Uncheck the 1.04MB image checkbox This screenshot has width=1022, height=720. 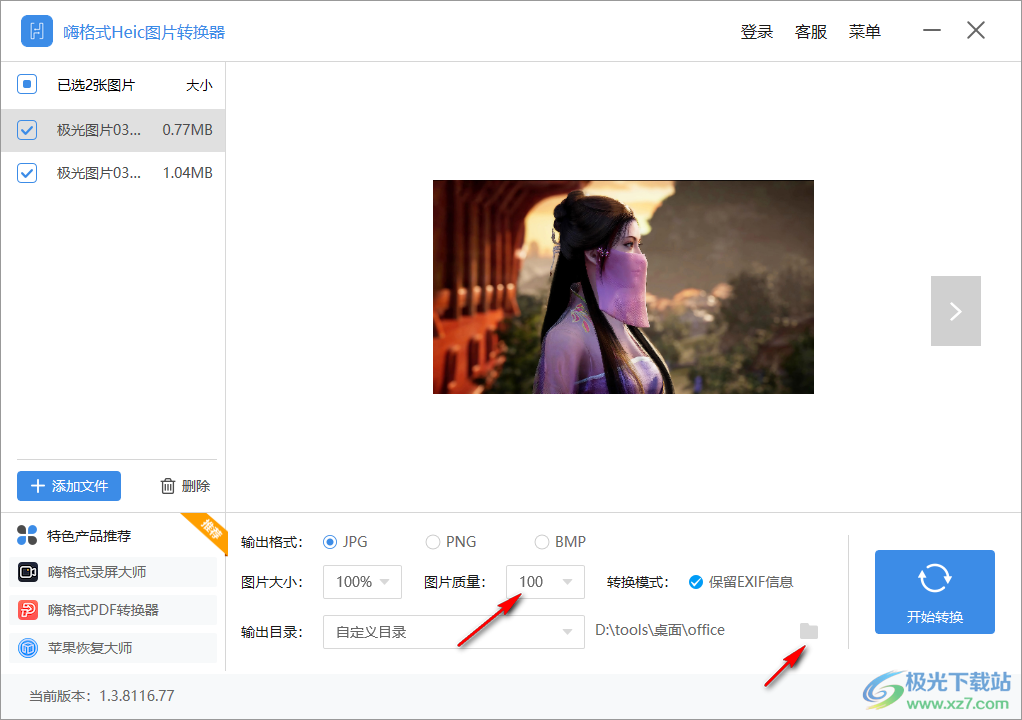coord(27,173)
